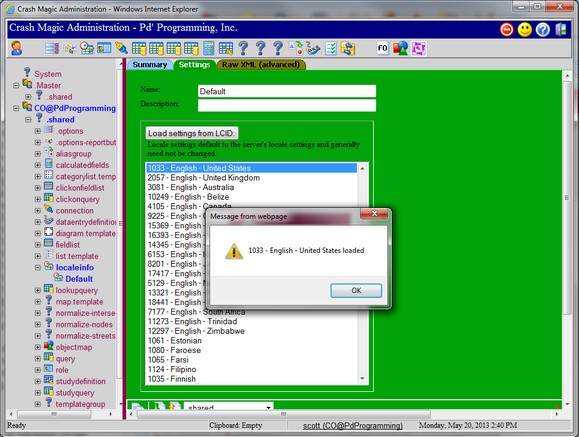Click the pen connection toolbar icon
579x437 pixels.
click(121, 48)
